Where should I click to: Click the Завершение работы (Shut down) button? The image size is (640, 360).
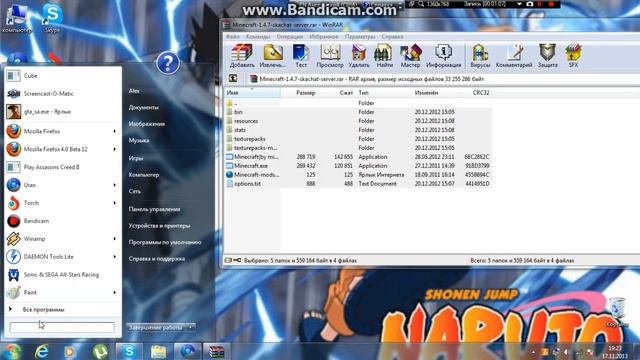[x=157, y=327]
